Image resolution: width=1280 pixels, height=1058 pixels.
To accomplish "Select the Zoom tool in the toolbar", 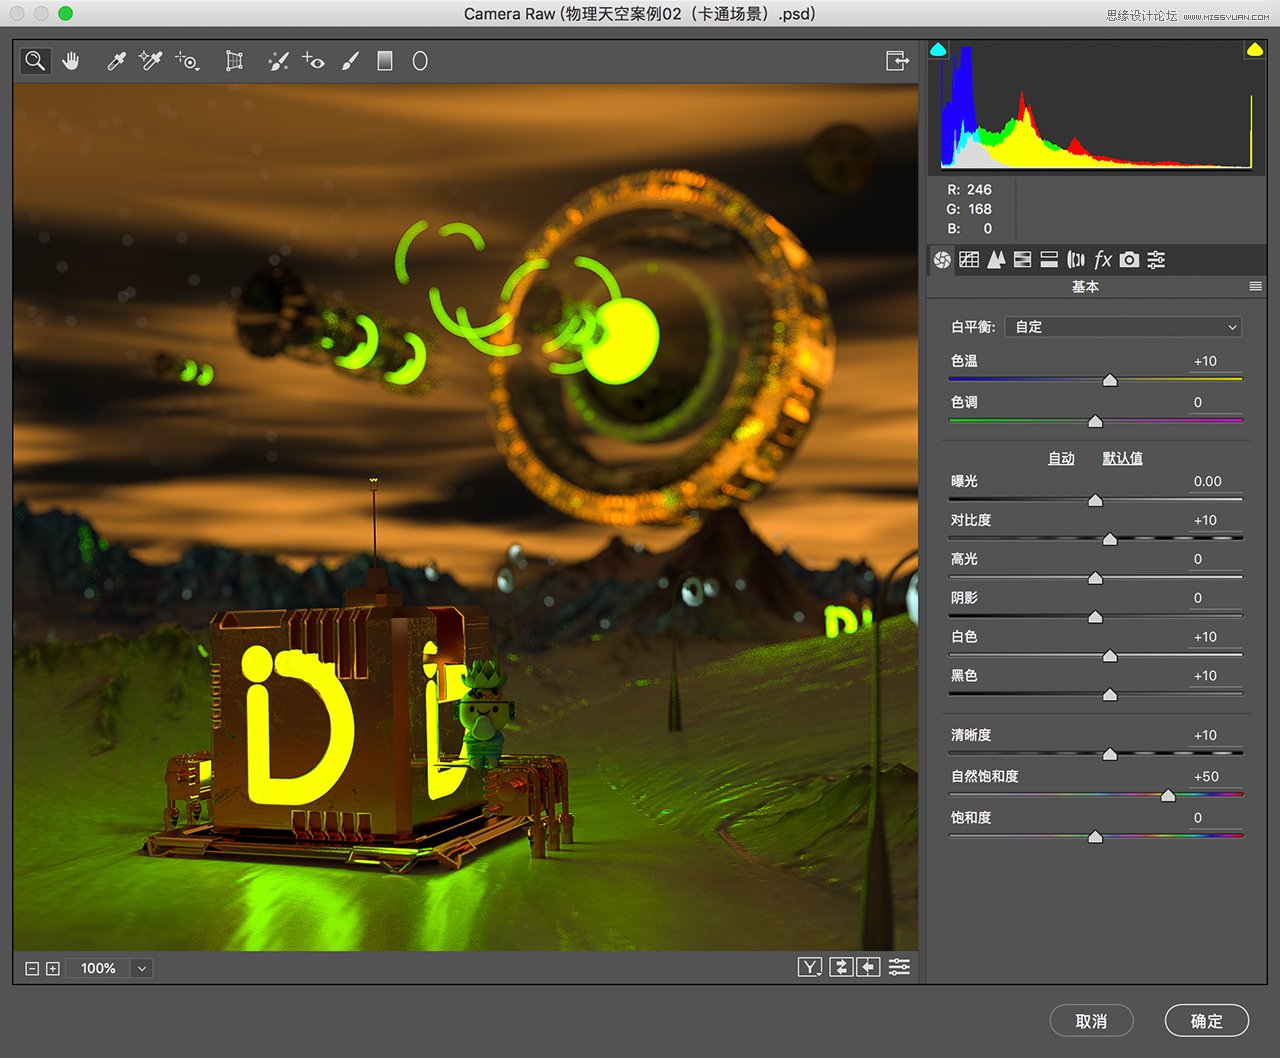I will pos(34,60).
